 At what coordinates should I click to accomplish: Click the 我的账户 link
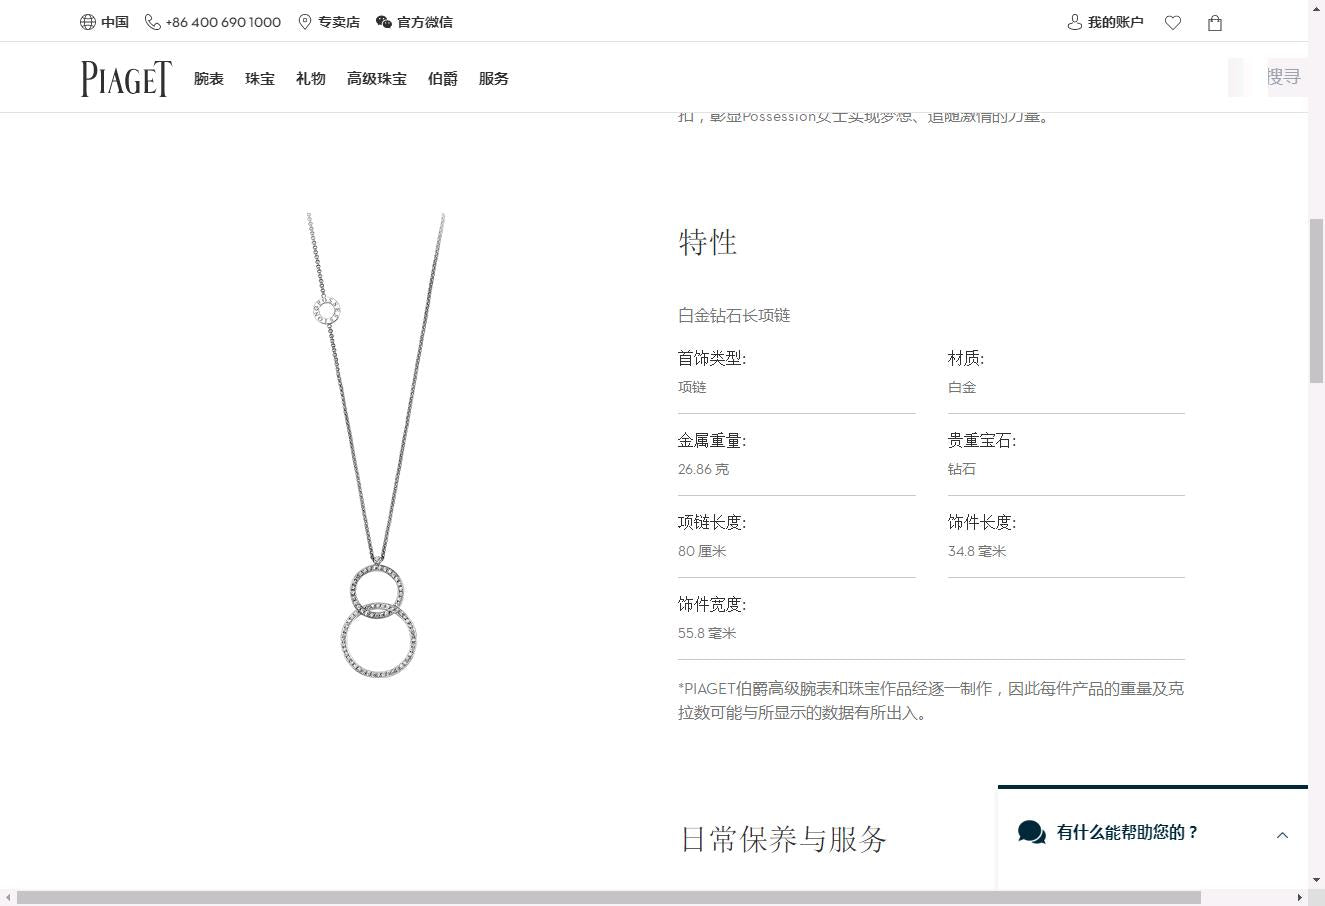[1116, 22]
